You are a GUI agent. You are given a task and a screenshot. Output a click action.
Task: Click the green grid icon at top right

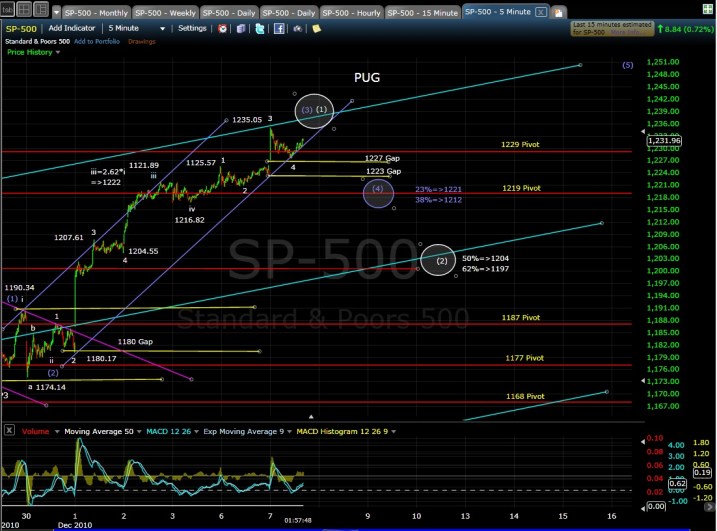707,9
